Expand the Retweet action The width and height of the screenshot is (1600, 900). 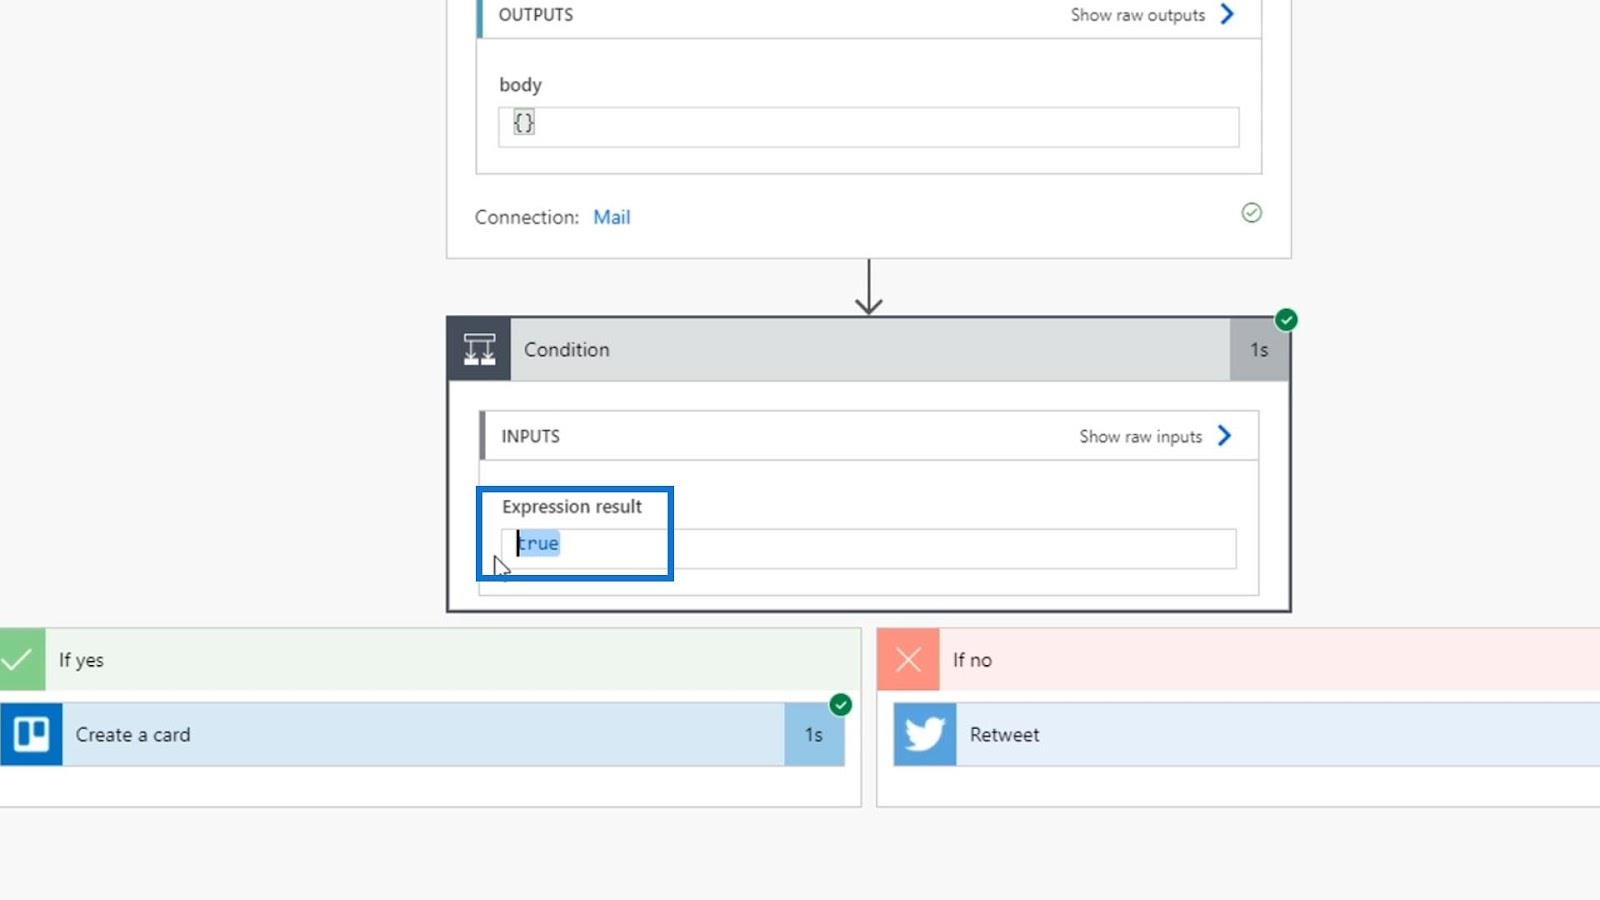click(x=1247, y=734)
